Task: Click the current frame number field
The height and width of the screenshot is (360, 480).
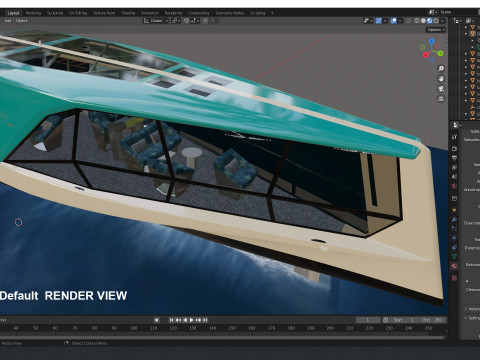Action: pos(368,320)
